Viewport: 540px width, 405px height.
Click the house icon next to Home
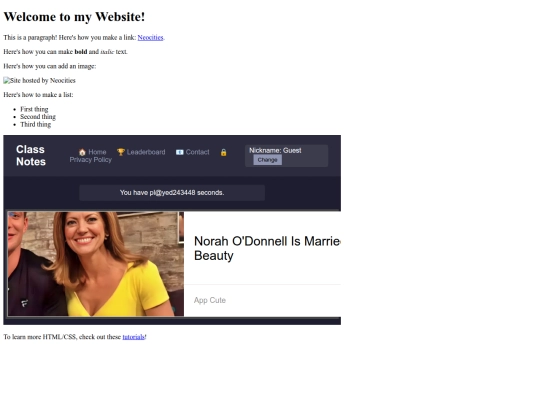coord(82,152)
